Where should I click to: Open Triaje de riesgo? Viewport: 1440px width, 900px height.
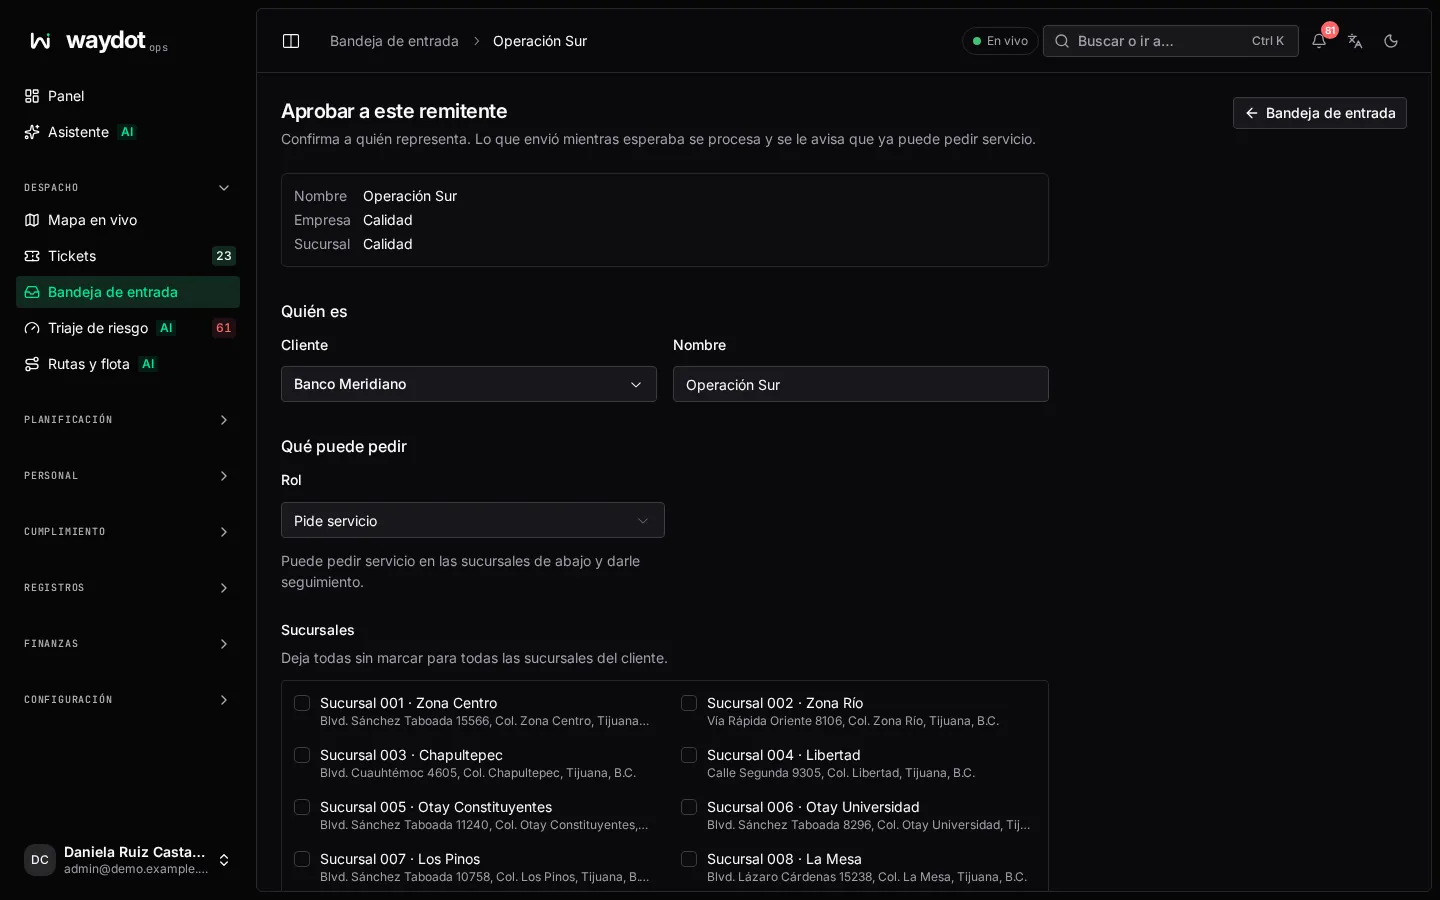tap(128, 328)
